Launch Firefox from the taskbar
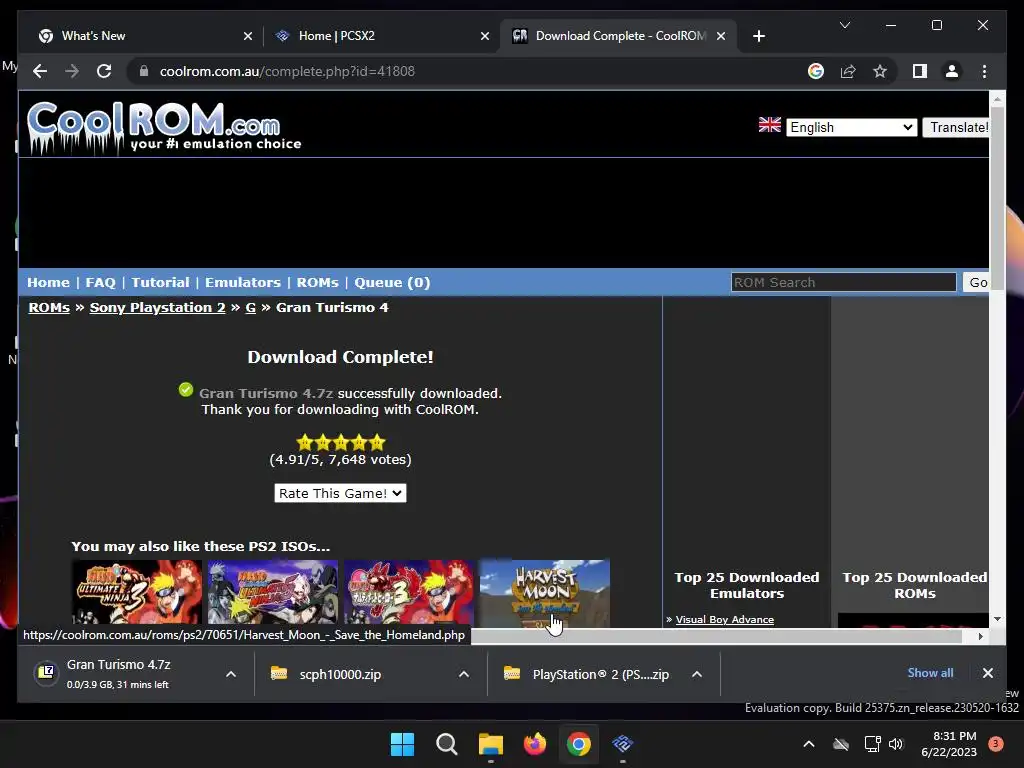 pyautogui.click(x=535, y=744)
